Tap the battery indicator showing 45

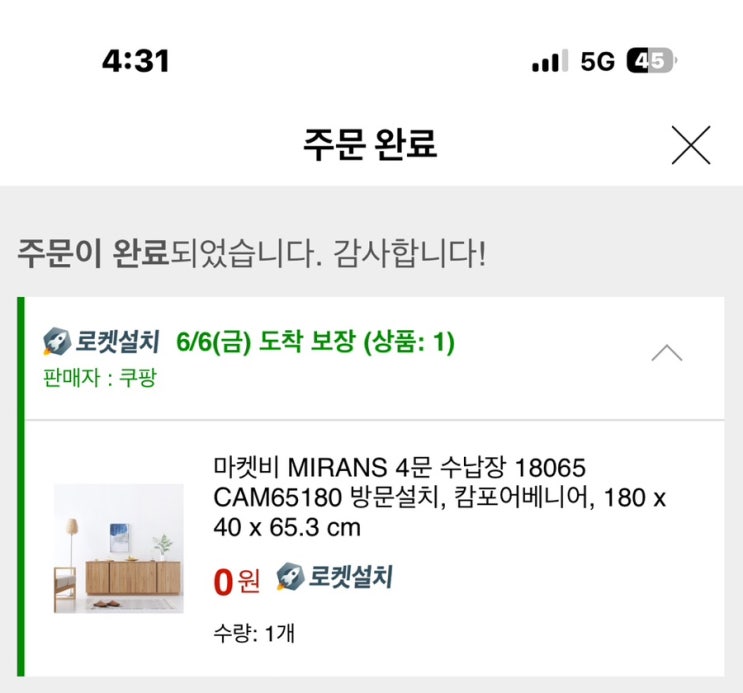click(x=651, y=61)
